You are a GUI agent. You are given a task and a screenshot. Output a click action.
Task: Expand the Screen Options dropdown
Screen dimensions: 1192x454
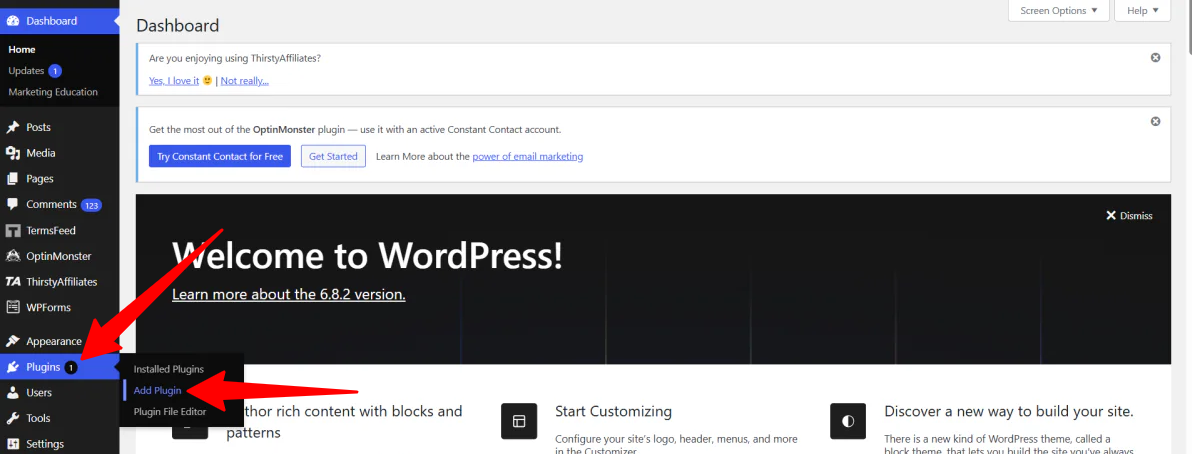1059,11
